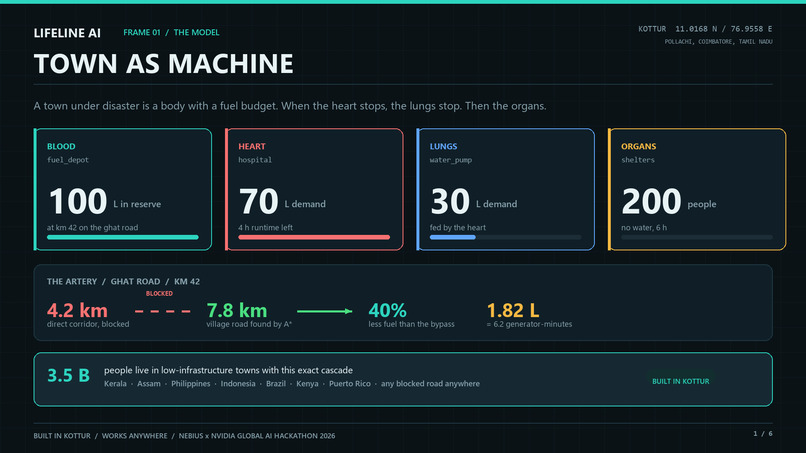806x453 pixels.
Task: Click the TOWN AS MACHINE heading
Action: [x=163, y=64]
